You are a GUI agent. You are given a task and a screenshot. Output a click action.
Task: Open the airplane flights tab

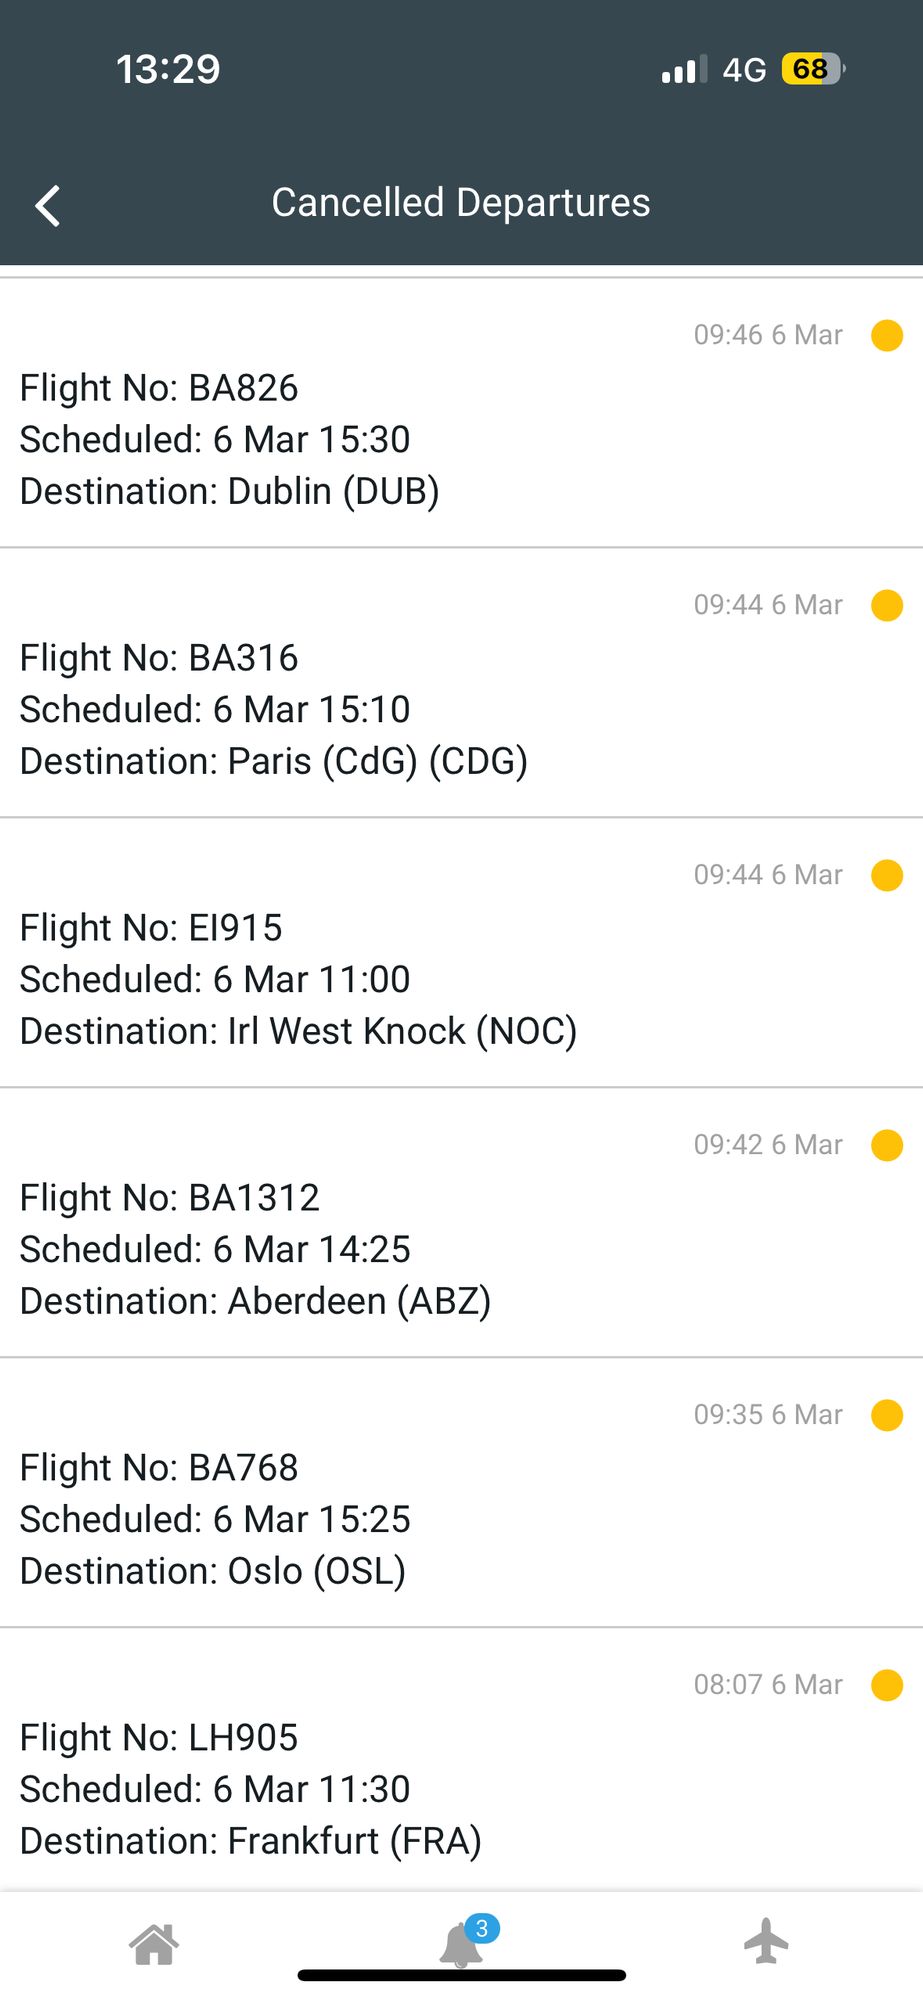[767, 1940]
